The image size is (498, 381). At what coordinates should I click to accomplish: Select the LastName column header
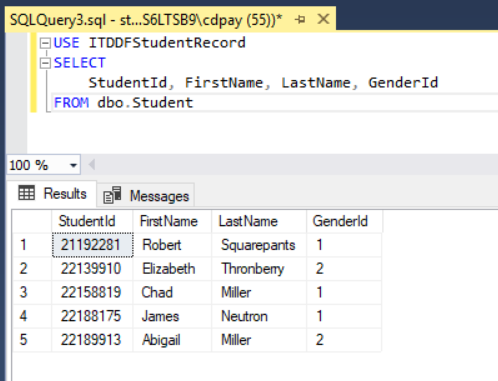[x=259, y=221]
